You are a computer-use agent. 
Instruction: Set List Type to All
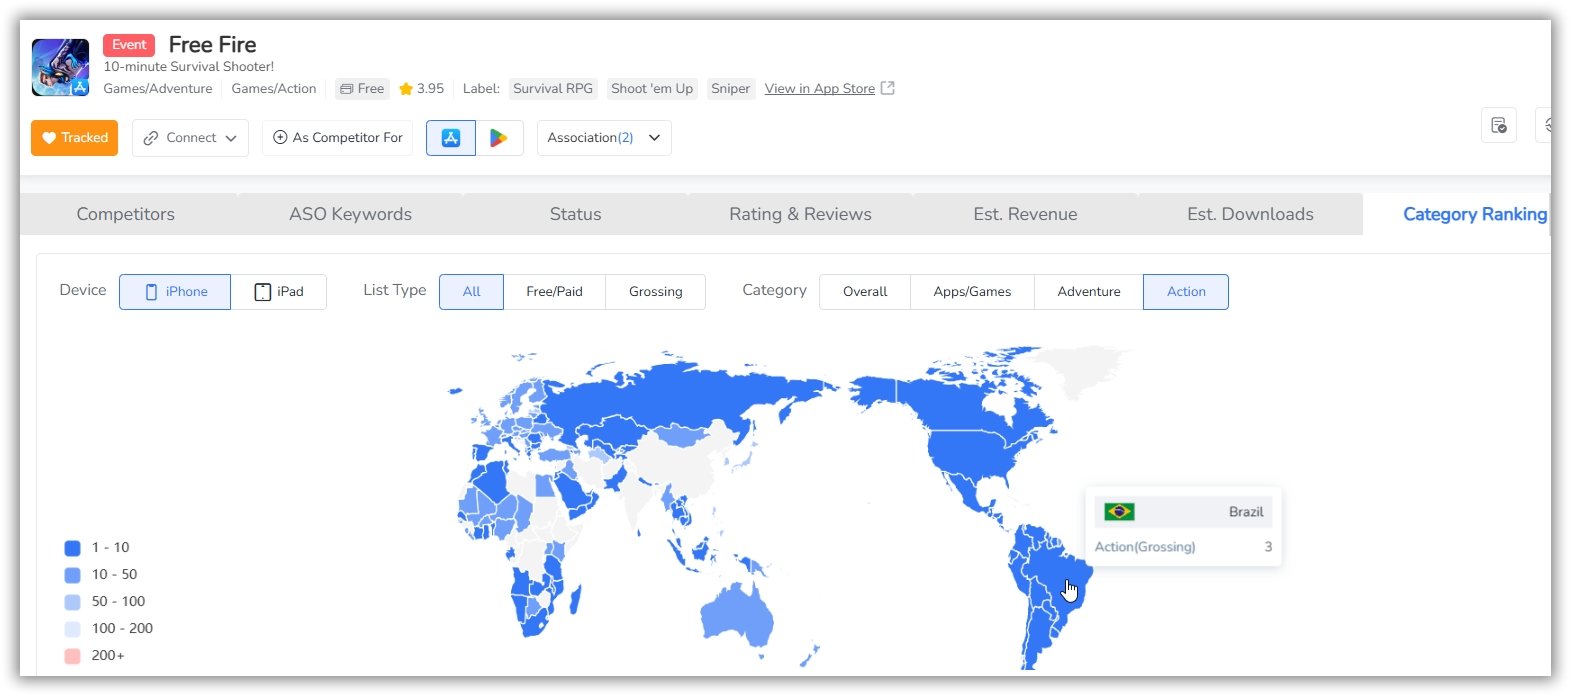point(472,292)
